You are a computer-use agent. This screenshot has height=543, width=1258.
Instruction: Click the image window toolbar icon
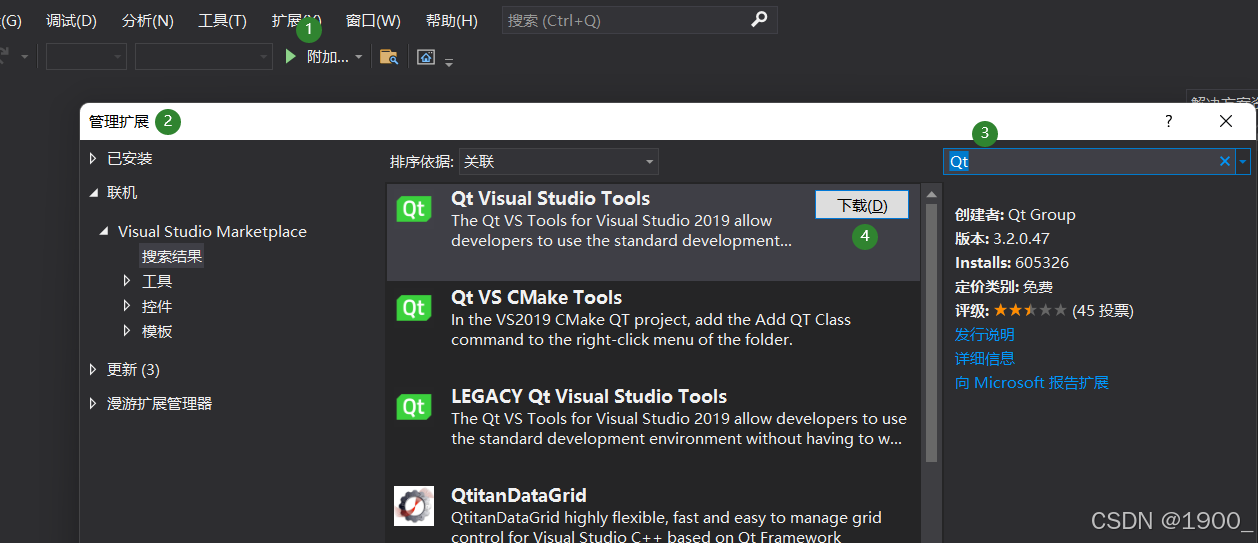pos(426,57)
